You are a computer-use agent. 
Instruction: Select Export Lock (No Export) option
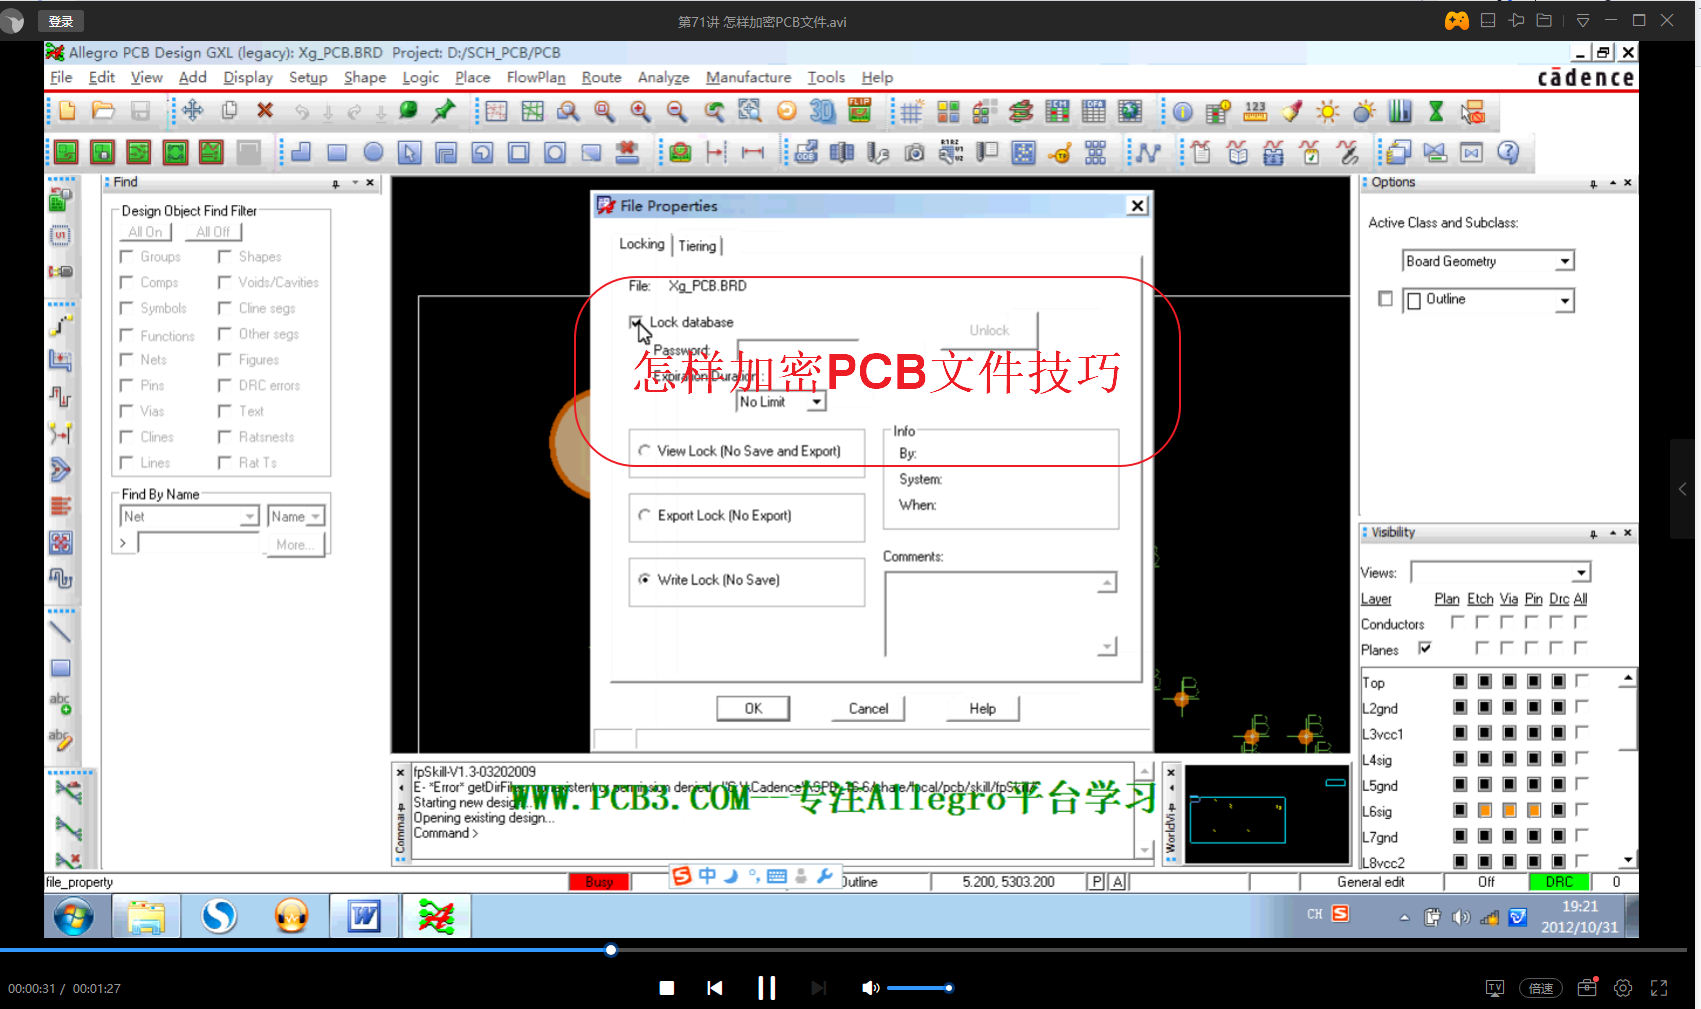click(x=645, y=515)
